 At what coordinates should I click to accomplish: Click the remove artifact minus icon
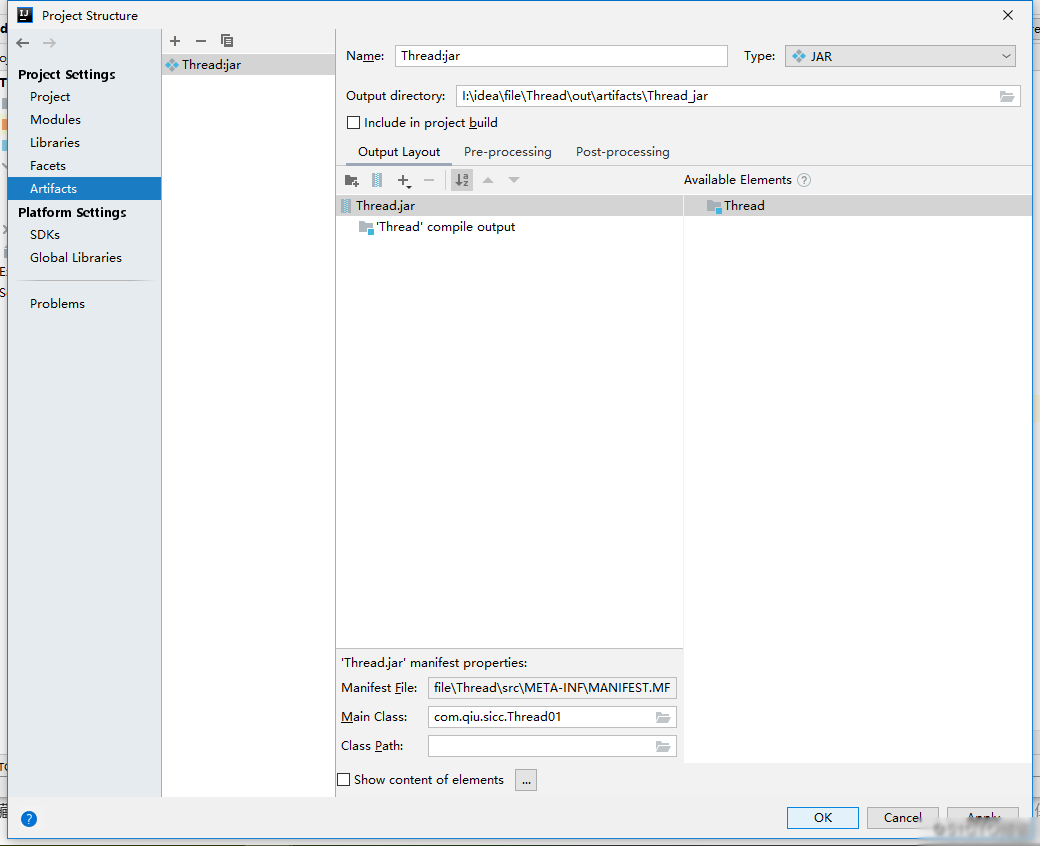[201, 41]
